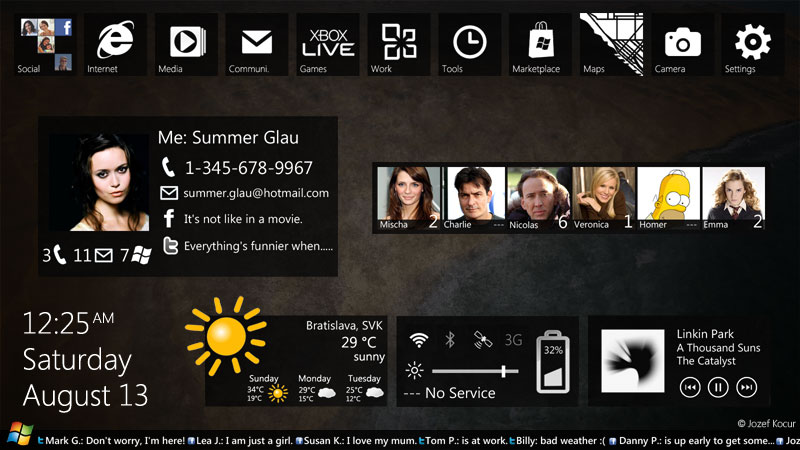Open the Tools clock tile

point(470,44)
